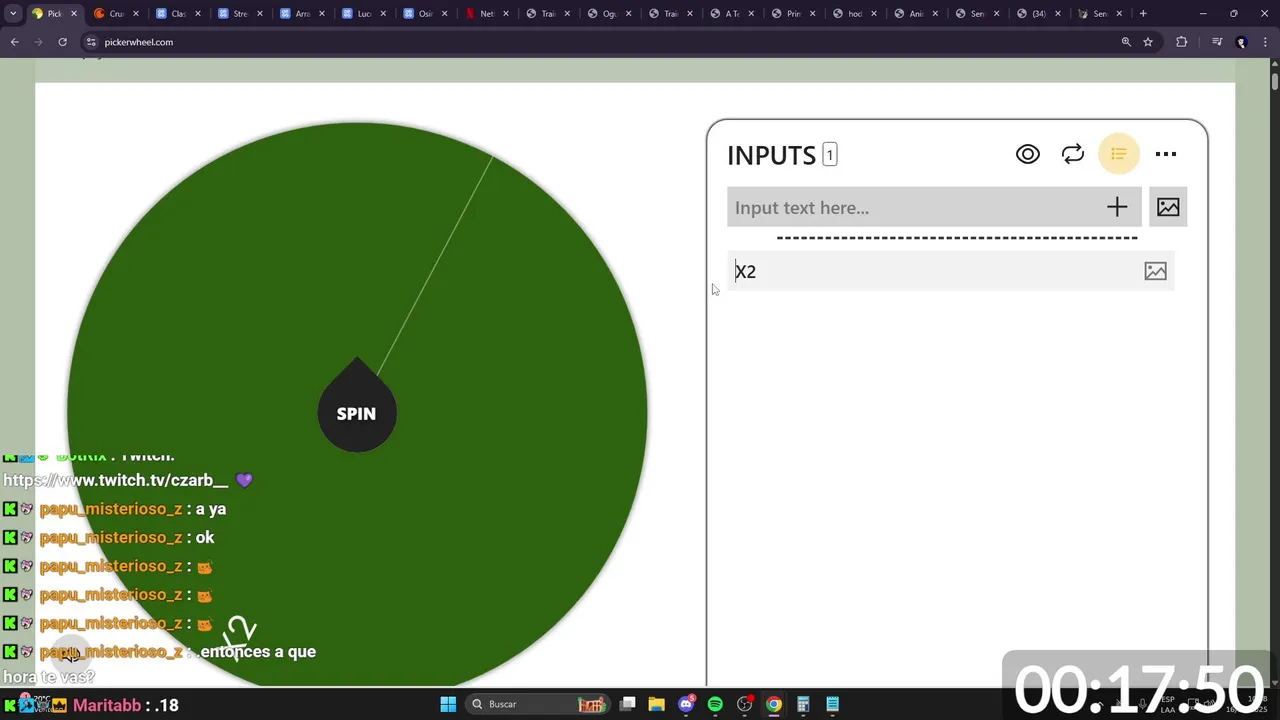Image resolution: width=1280 pixels, height=720 pixels.
Task: Spin the wheel with the SPIN button
Action: 356,413
